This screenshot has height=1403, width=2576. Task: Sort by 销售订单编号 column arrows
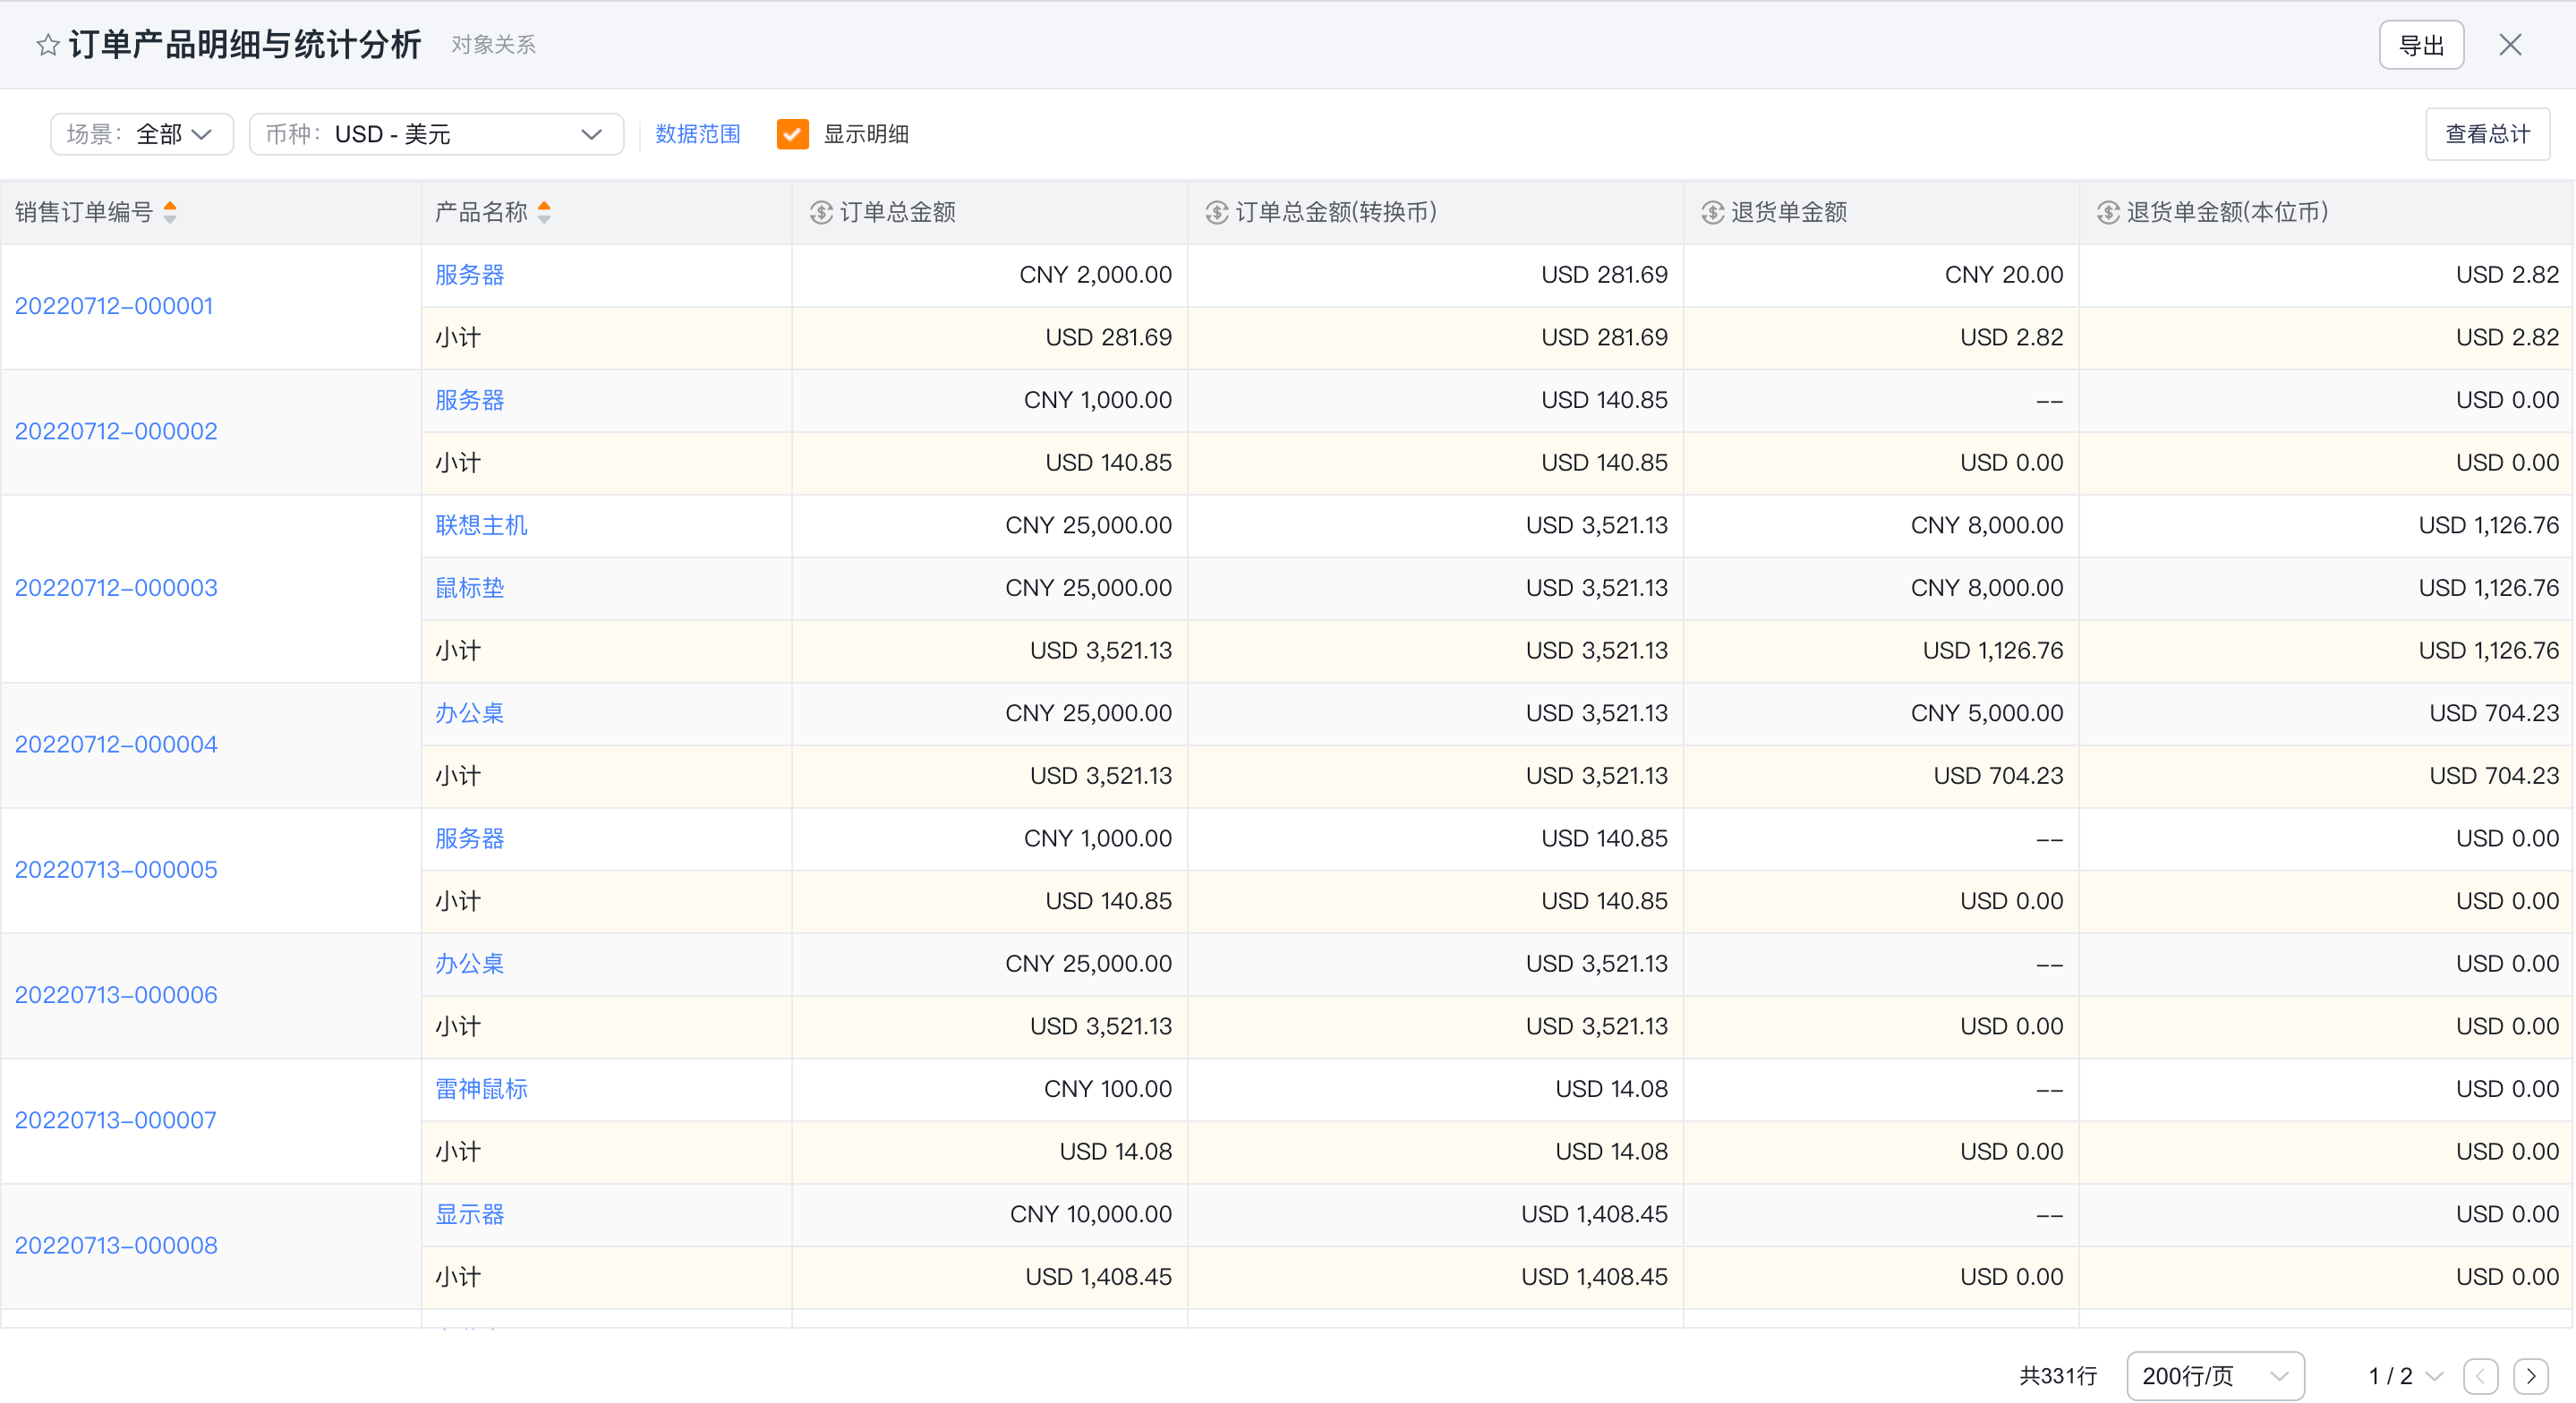coord(170,212)
